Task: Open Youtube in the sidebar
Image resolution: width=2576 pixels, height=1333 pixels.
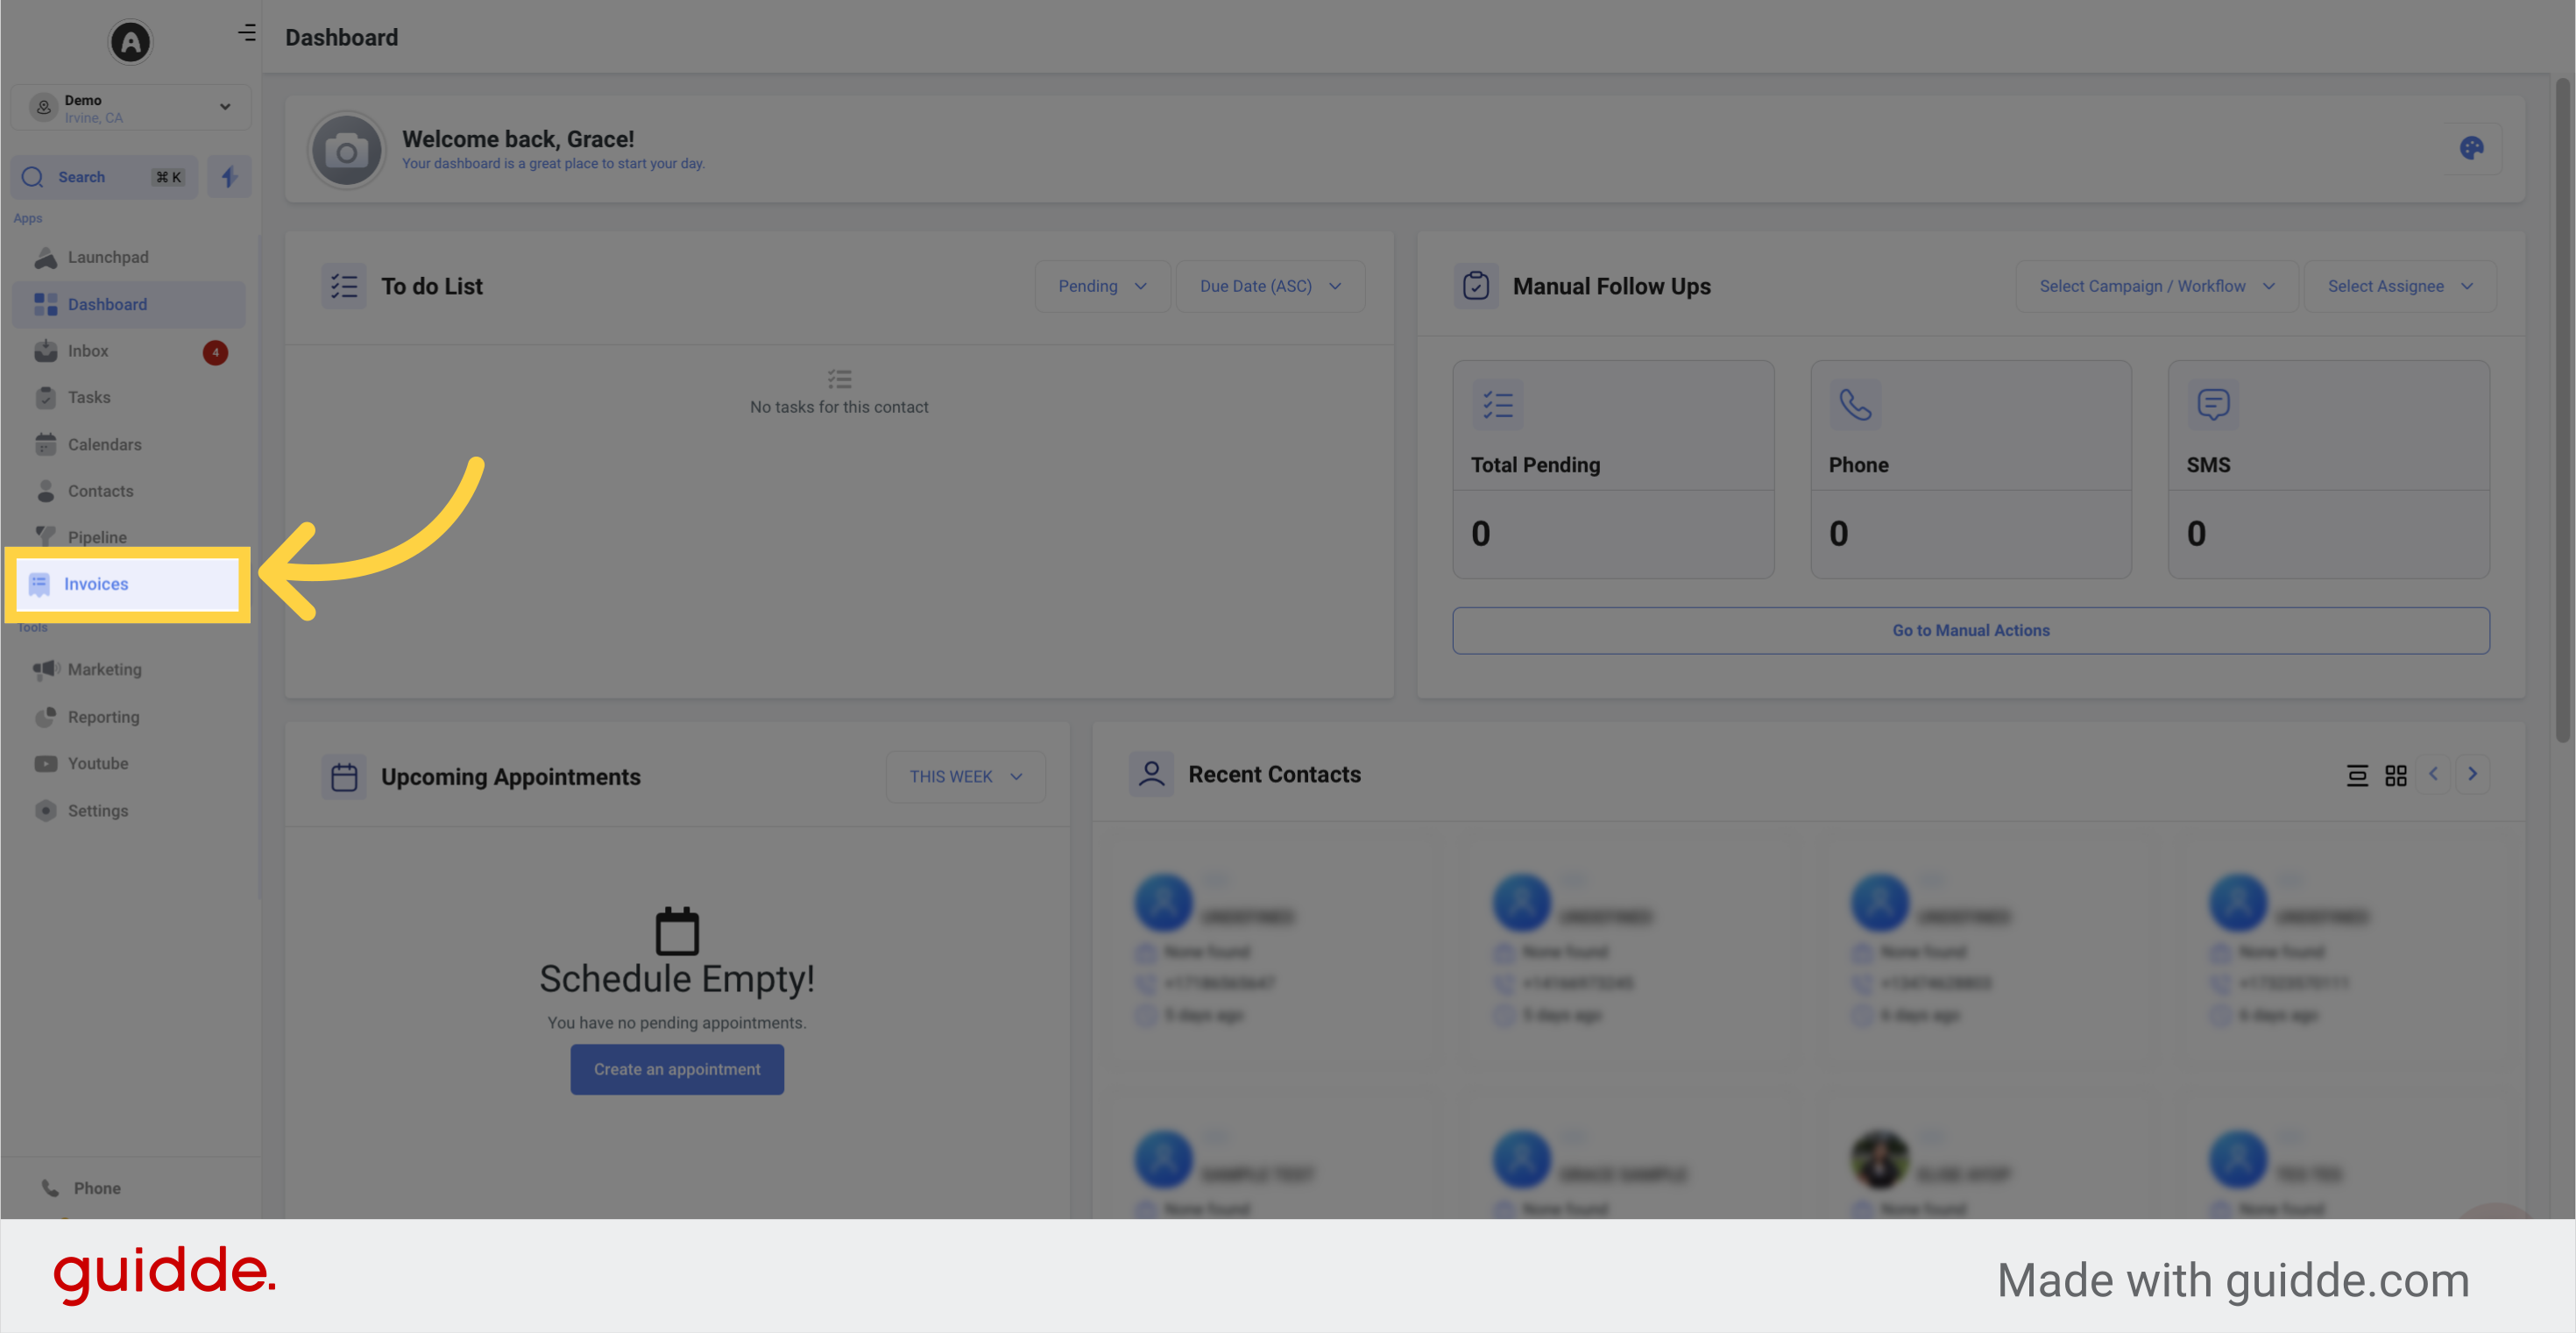Action: [x=128, y=764]
